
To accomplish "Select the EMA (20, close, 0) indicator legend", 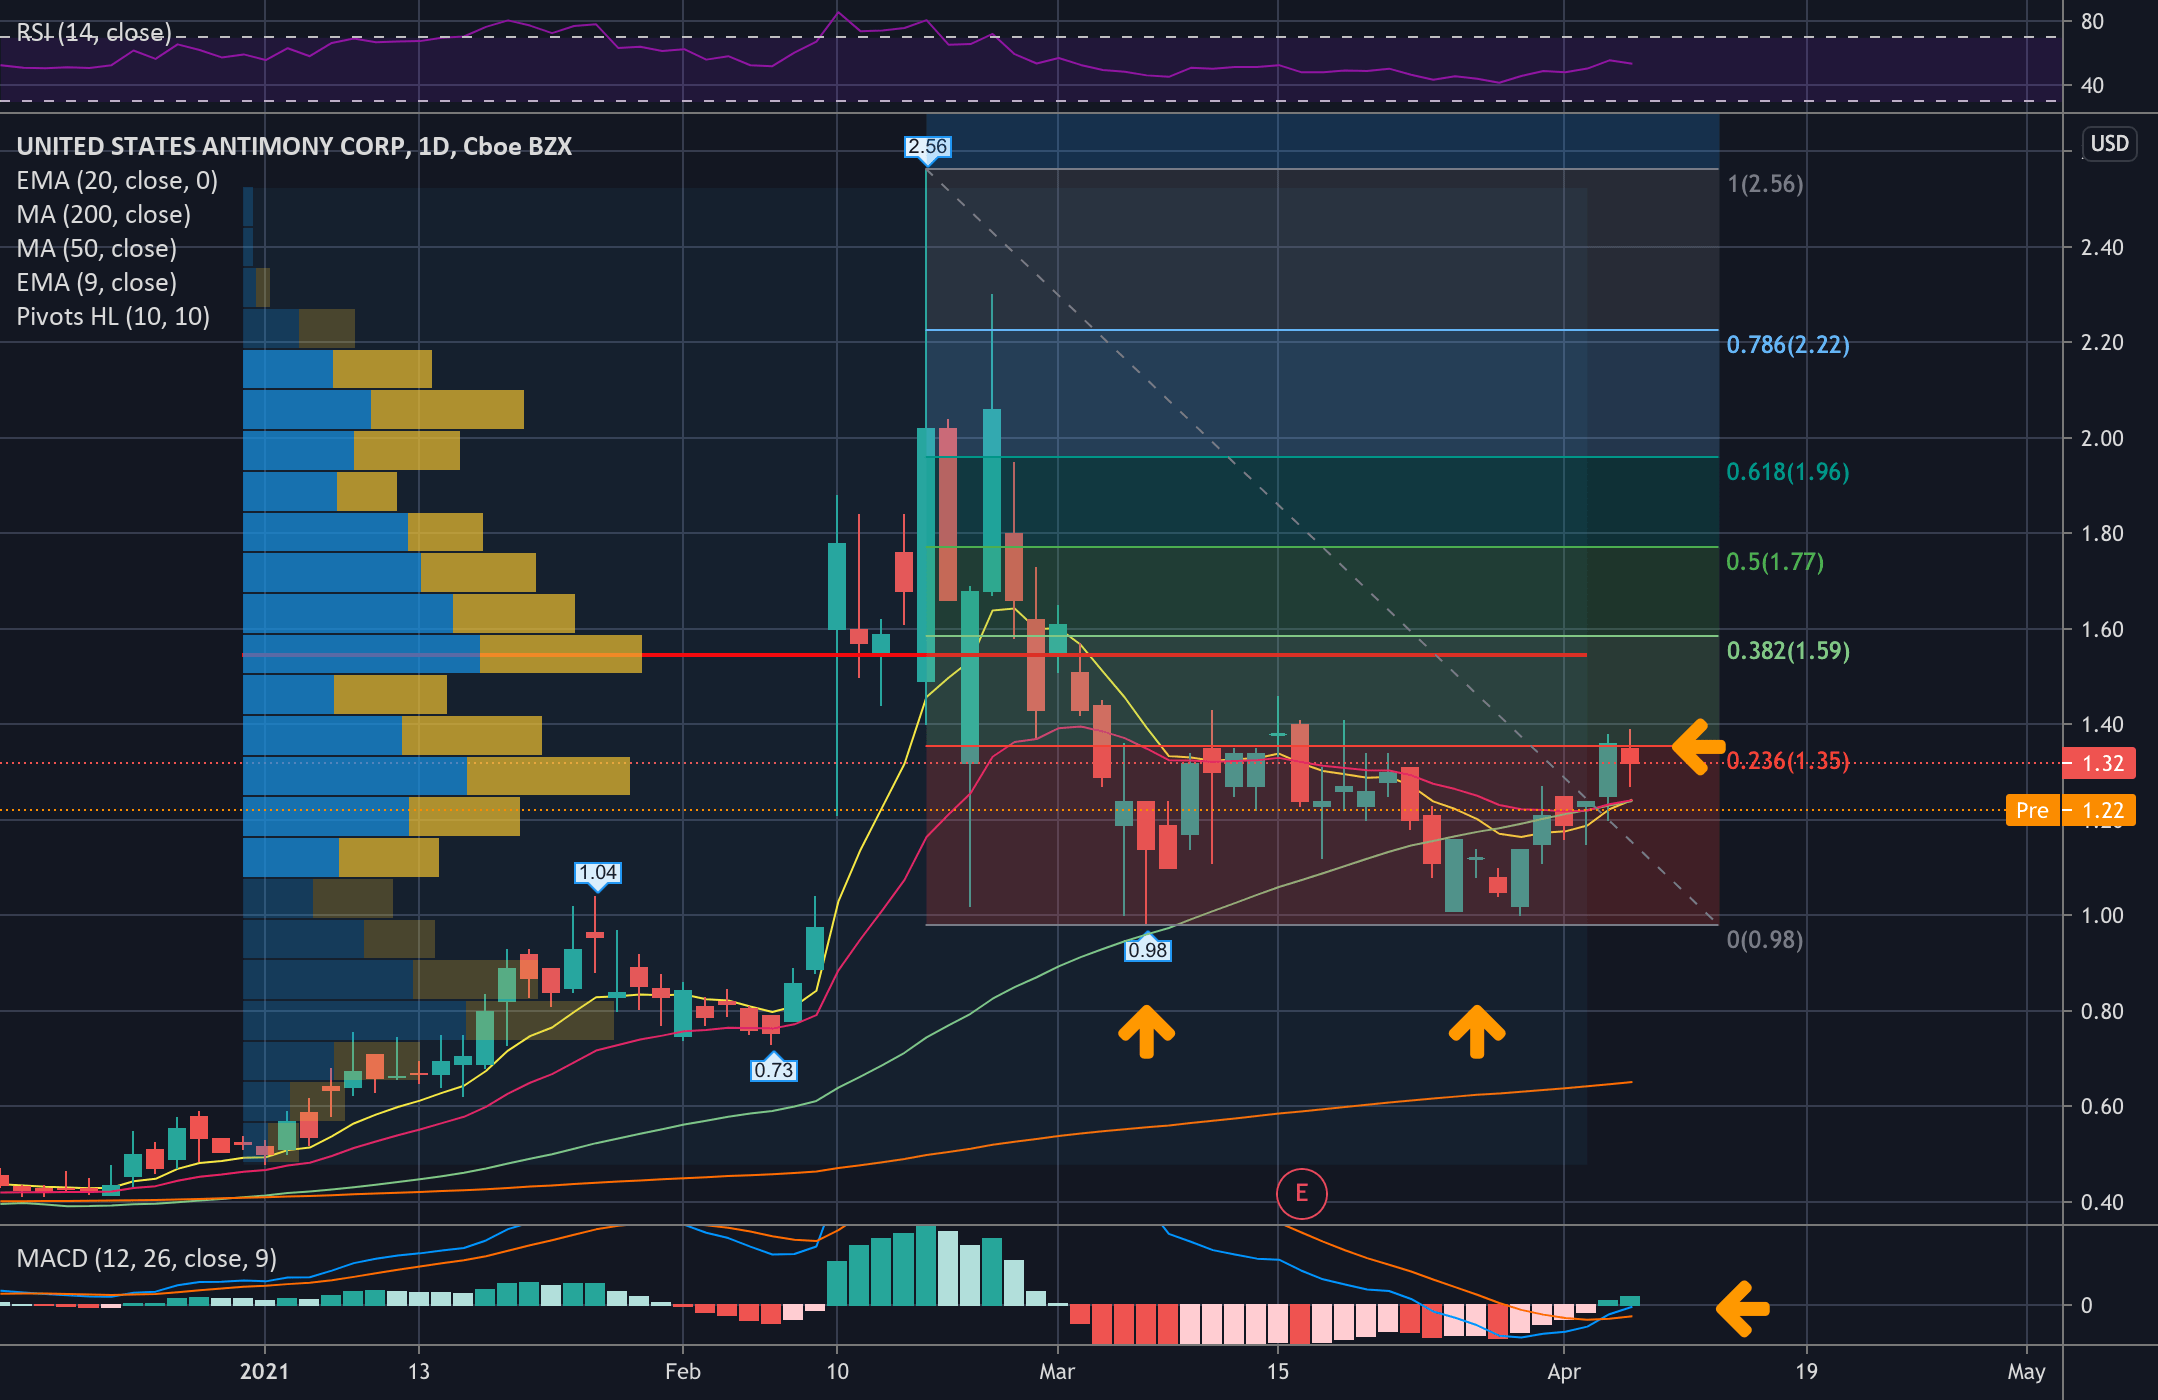I will tap(117, 181).
